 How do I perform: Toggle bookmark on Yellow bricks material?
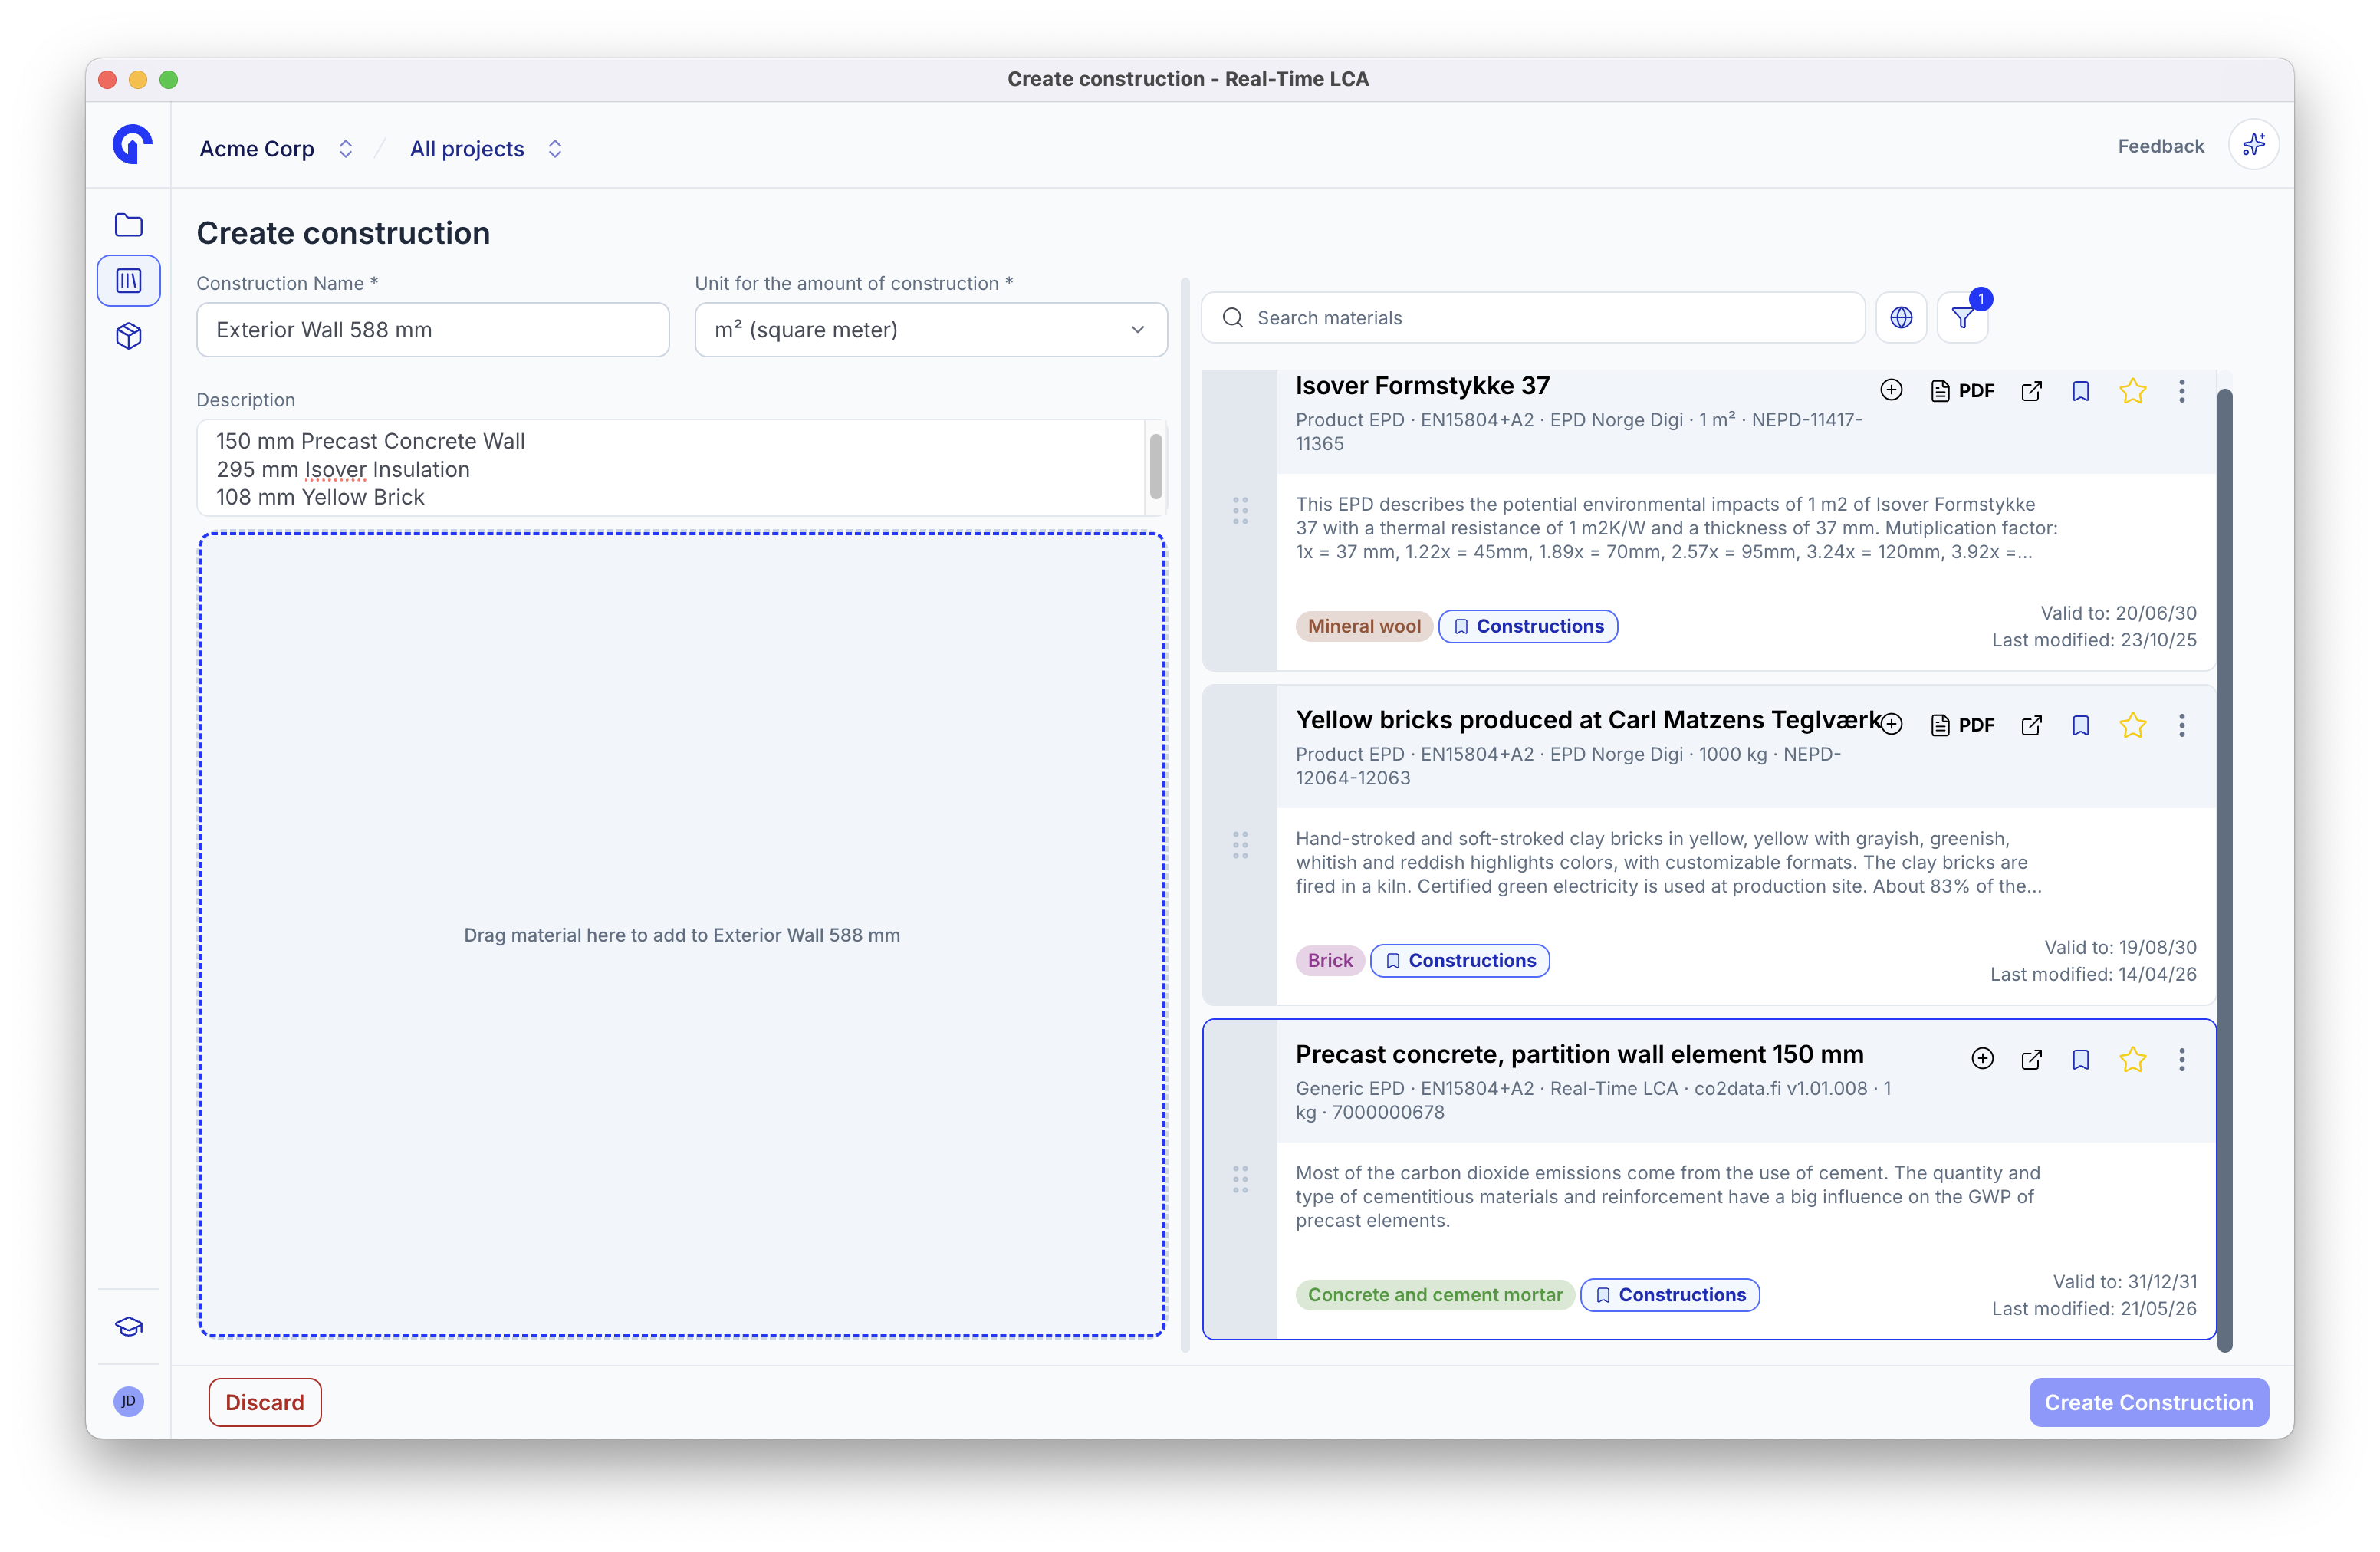tap(2080, 724)
